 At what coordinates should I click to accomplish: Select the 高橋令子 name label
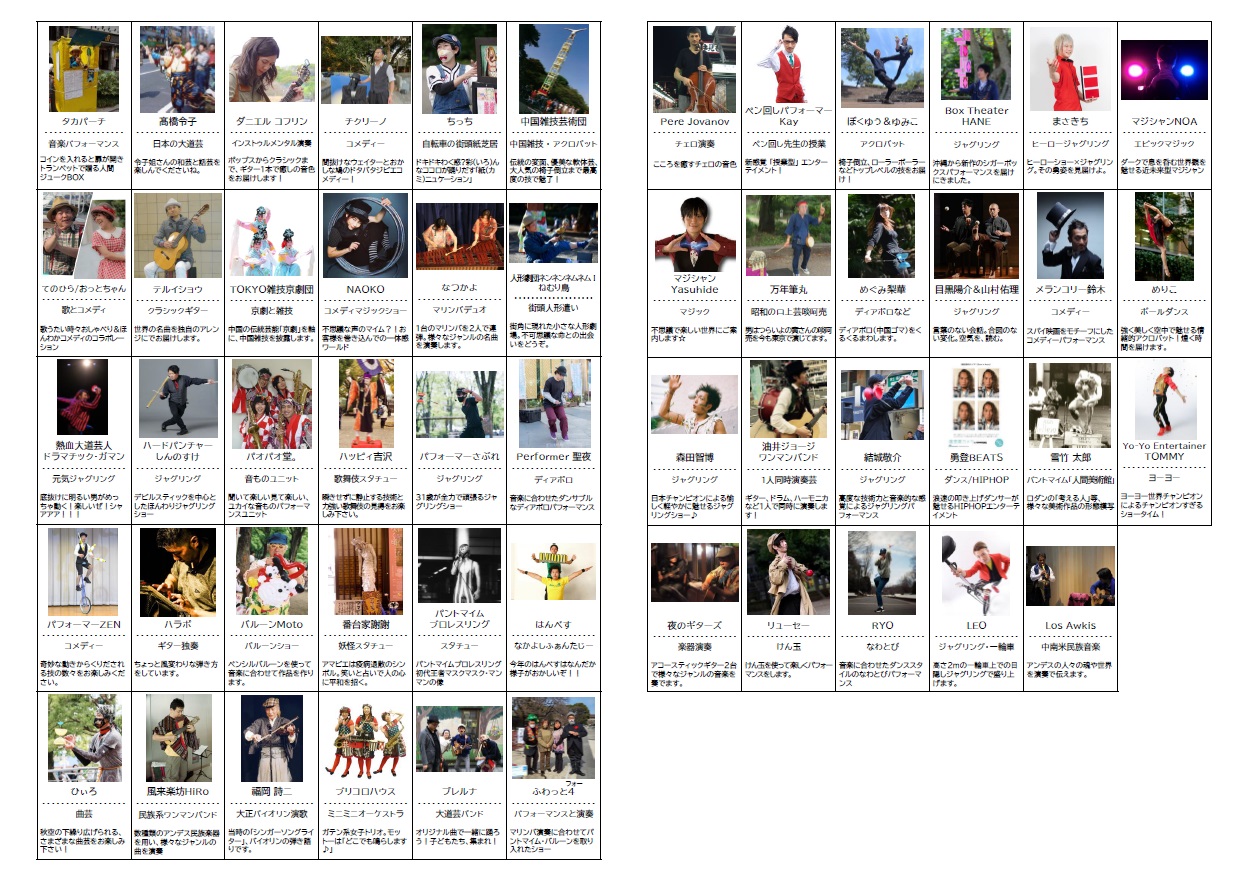177,121
